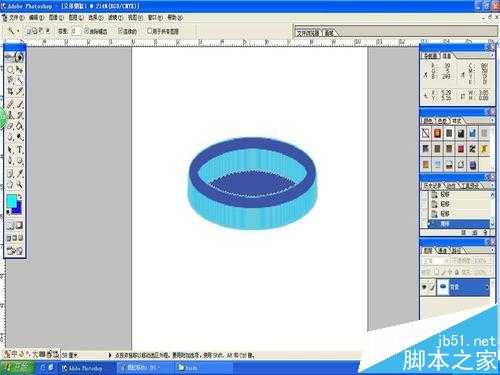Toggle lock transparent pixels in Layers panel
The height and width of the screenshot is (375, 500).
tap(436, 272)
